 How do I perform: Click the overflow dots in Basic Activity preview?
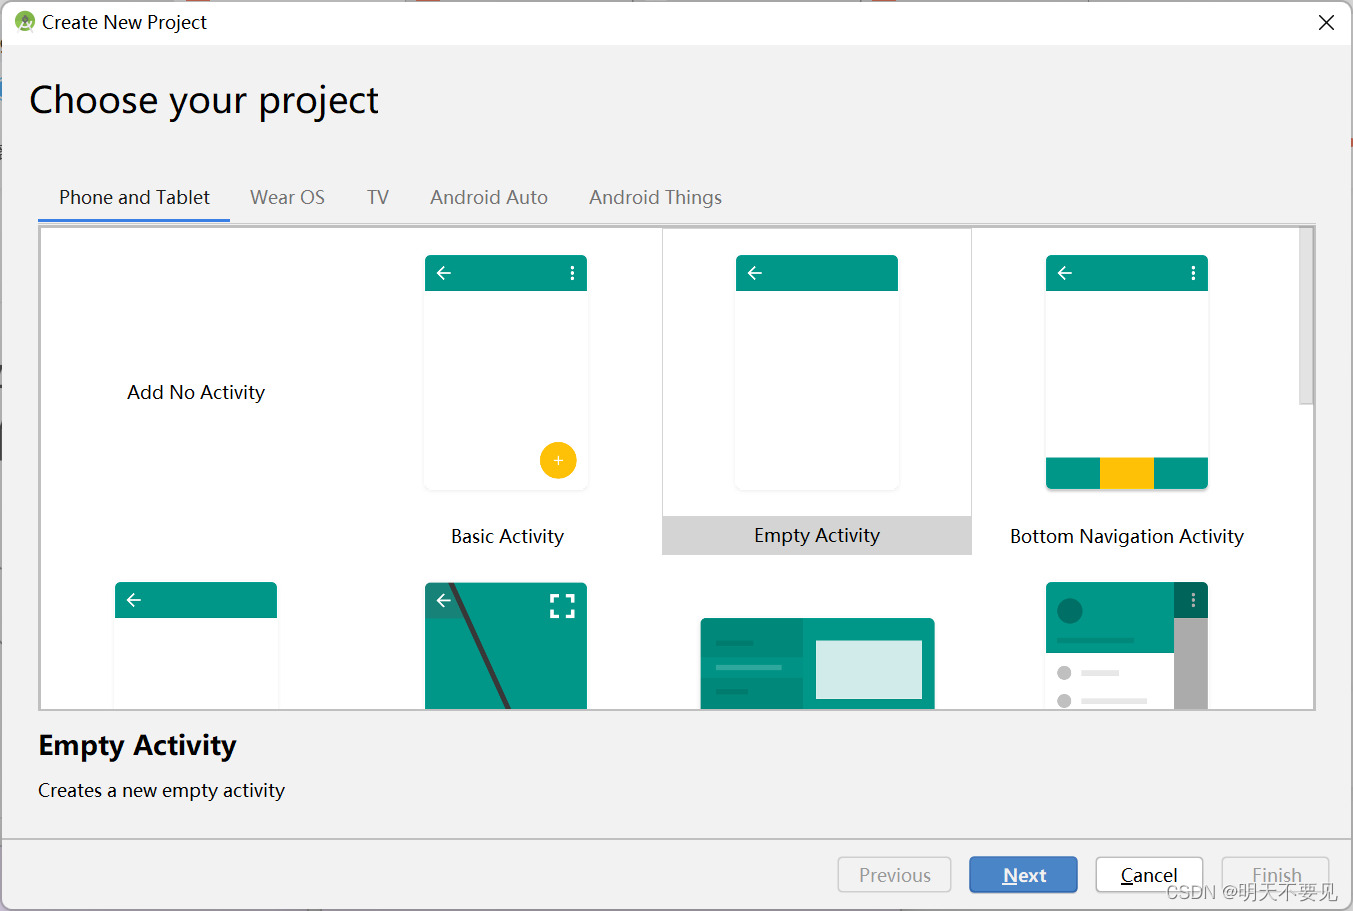point(572,273)
